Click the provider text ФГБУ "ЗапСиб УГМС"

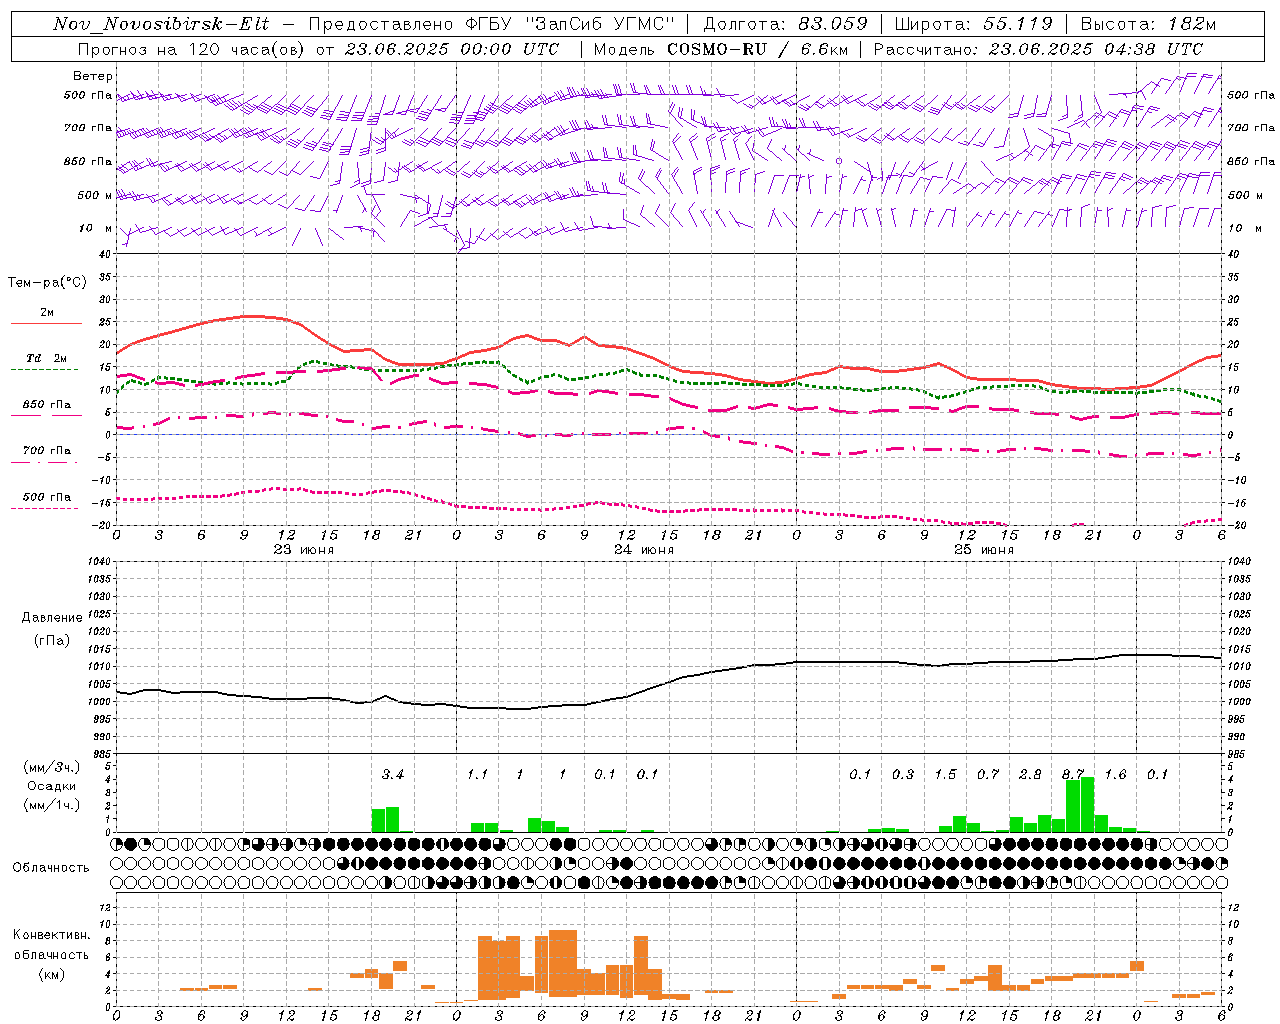tap(571, 24)
